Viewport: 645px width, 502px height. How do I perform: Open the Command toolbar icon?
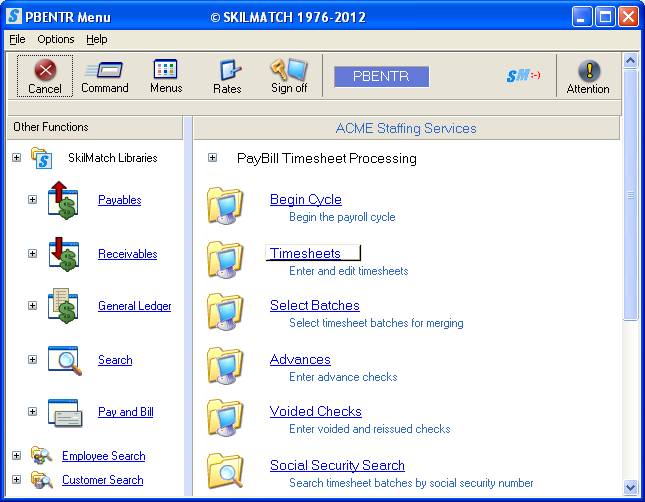[104, 70]
